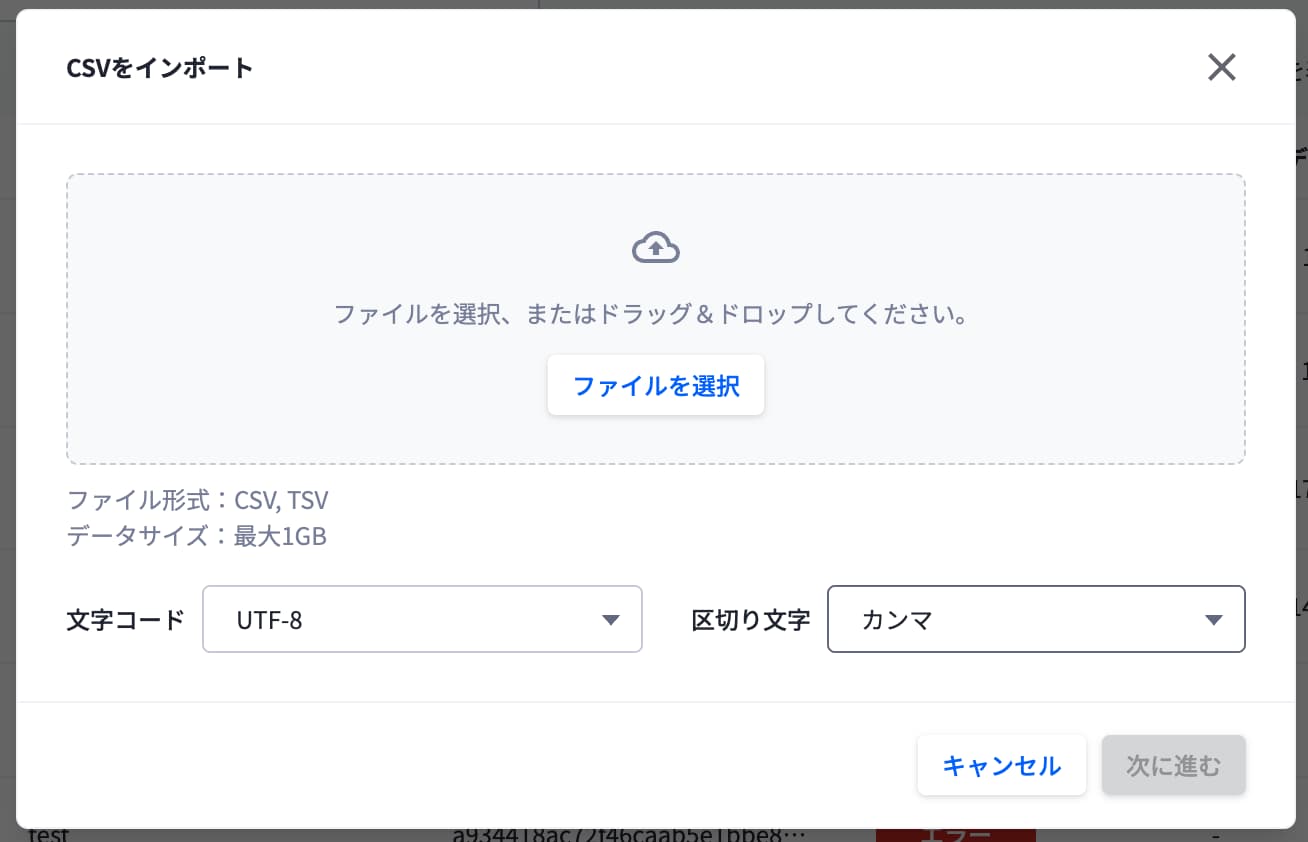
Task: Expand the カンマ dropdown arrow
Action: click(x=1214, y=620)
